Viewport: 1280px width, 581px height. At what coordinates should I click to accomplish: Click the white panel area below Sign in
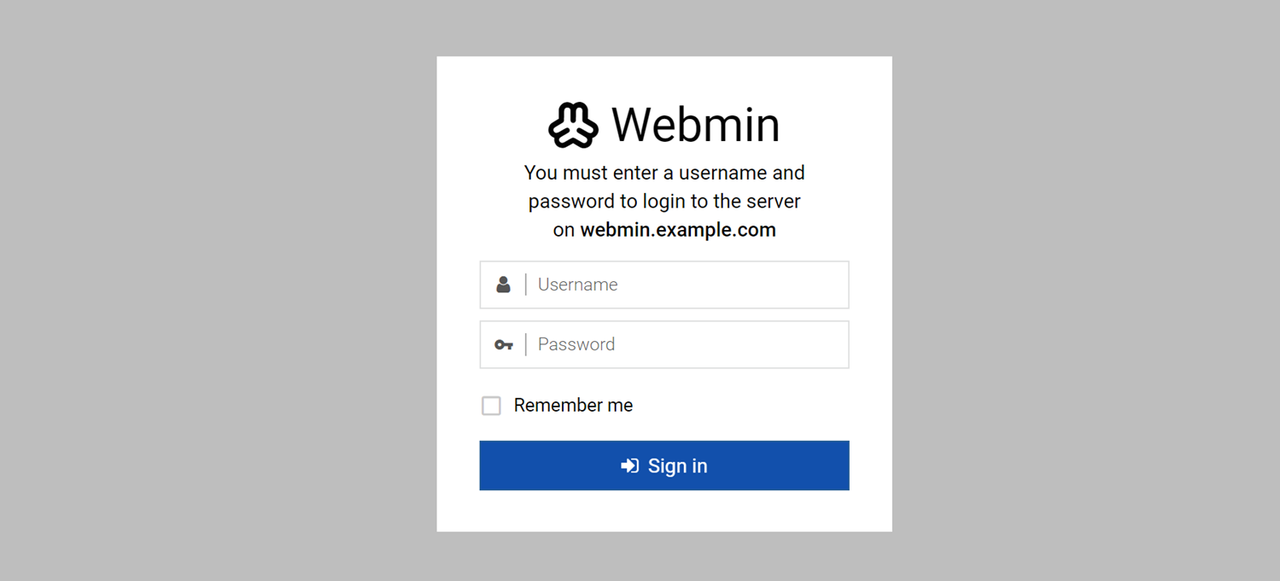(664, 512)
